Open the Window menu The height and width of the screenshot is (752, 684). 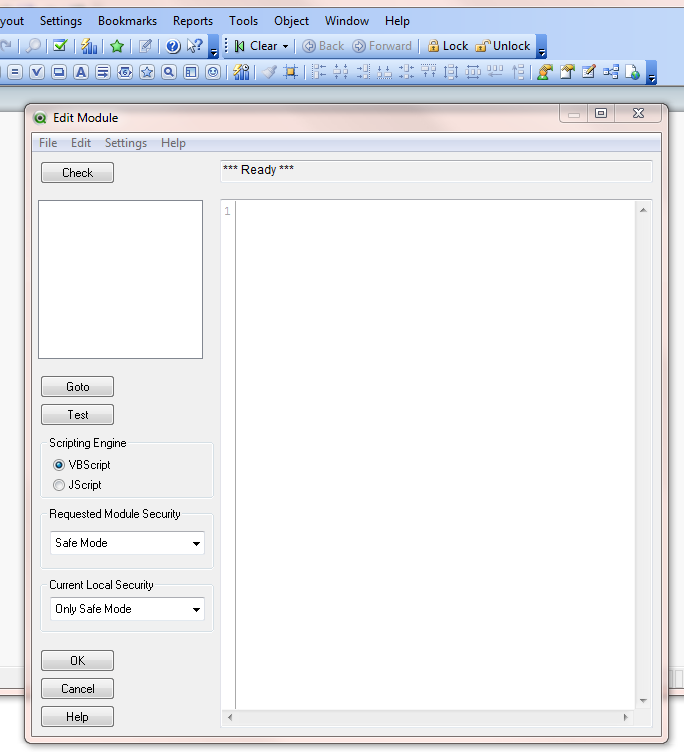point(347,21)
